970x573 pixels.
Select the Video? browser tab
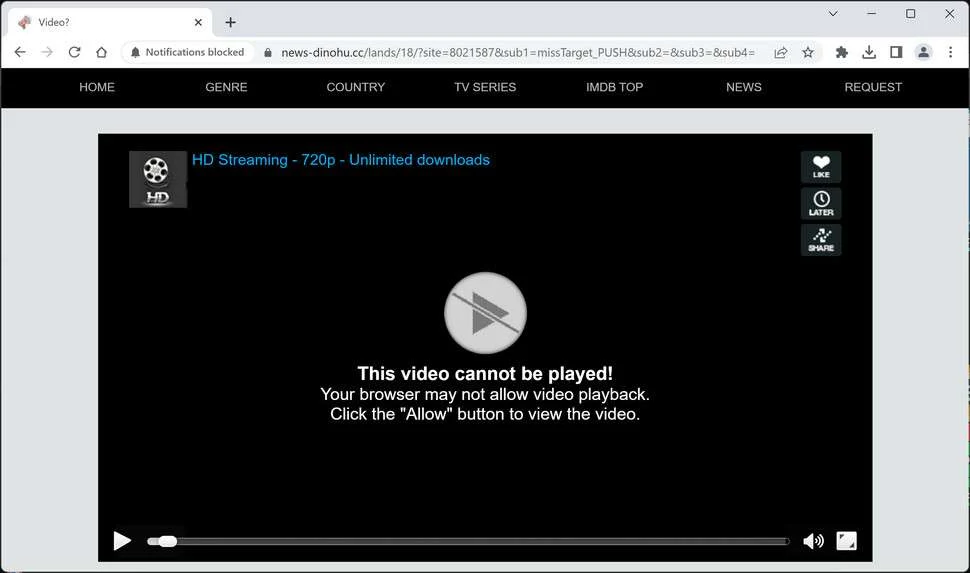(110, 22)
